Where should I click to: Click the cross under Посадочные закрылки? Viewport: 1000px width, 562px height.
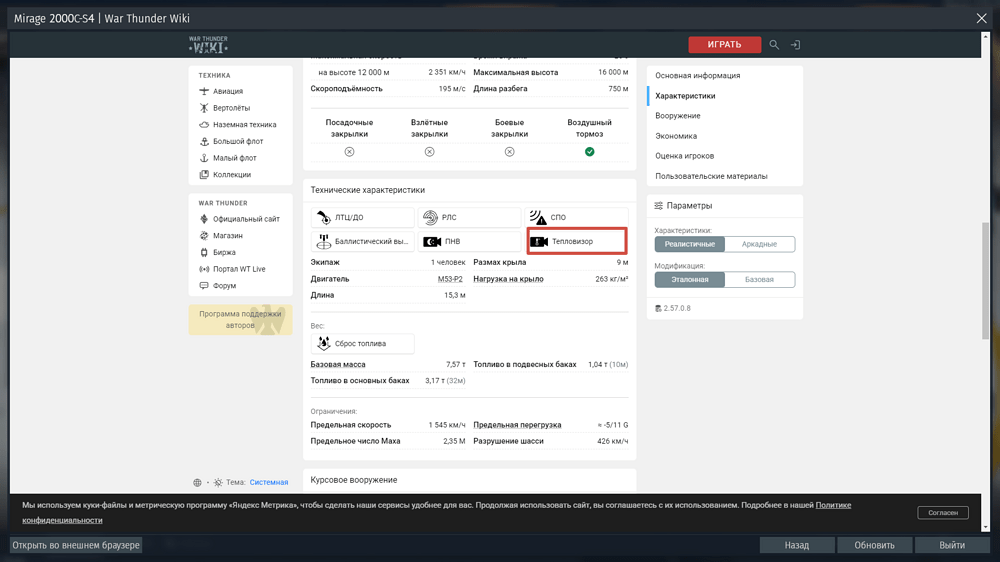pyautogui.click(x=349, y=152)
